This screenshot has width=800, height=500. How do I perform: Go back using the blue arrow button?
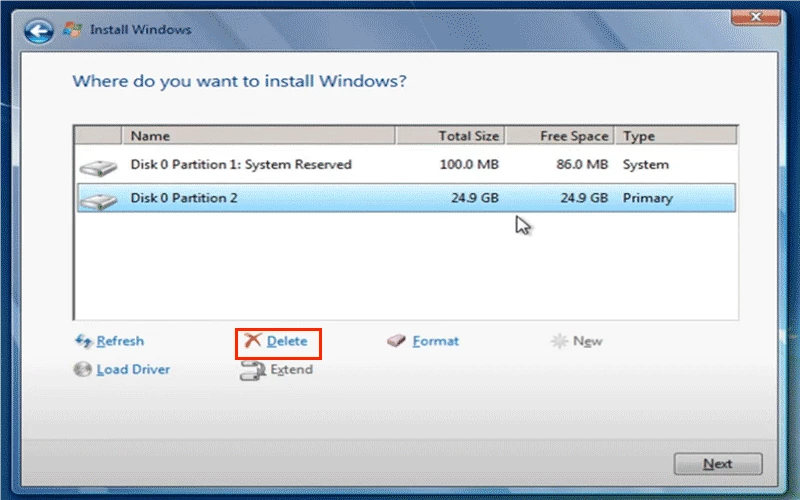coord(38,31)
